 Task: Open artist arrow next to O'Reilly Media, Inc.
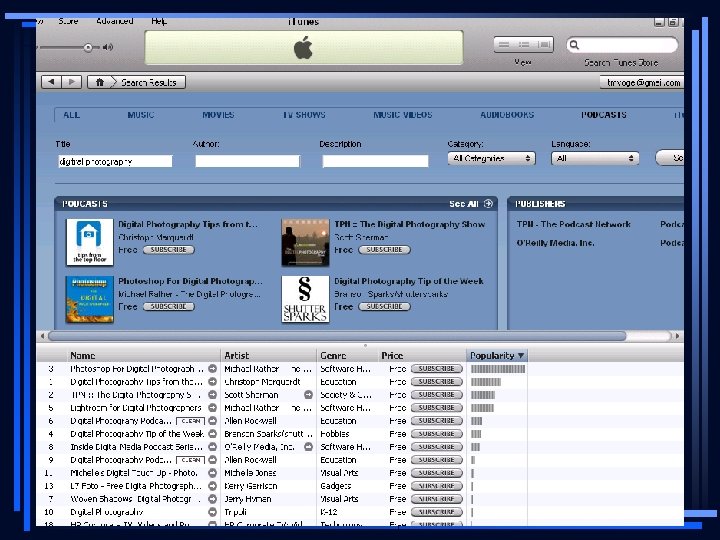pyautogui.click(x=309, y=447)
